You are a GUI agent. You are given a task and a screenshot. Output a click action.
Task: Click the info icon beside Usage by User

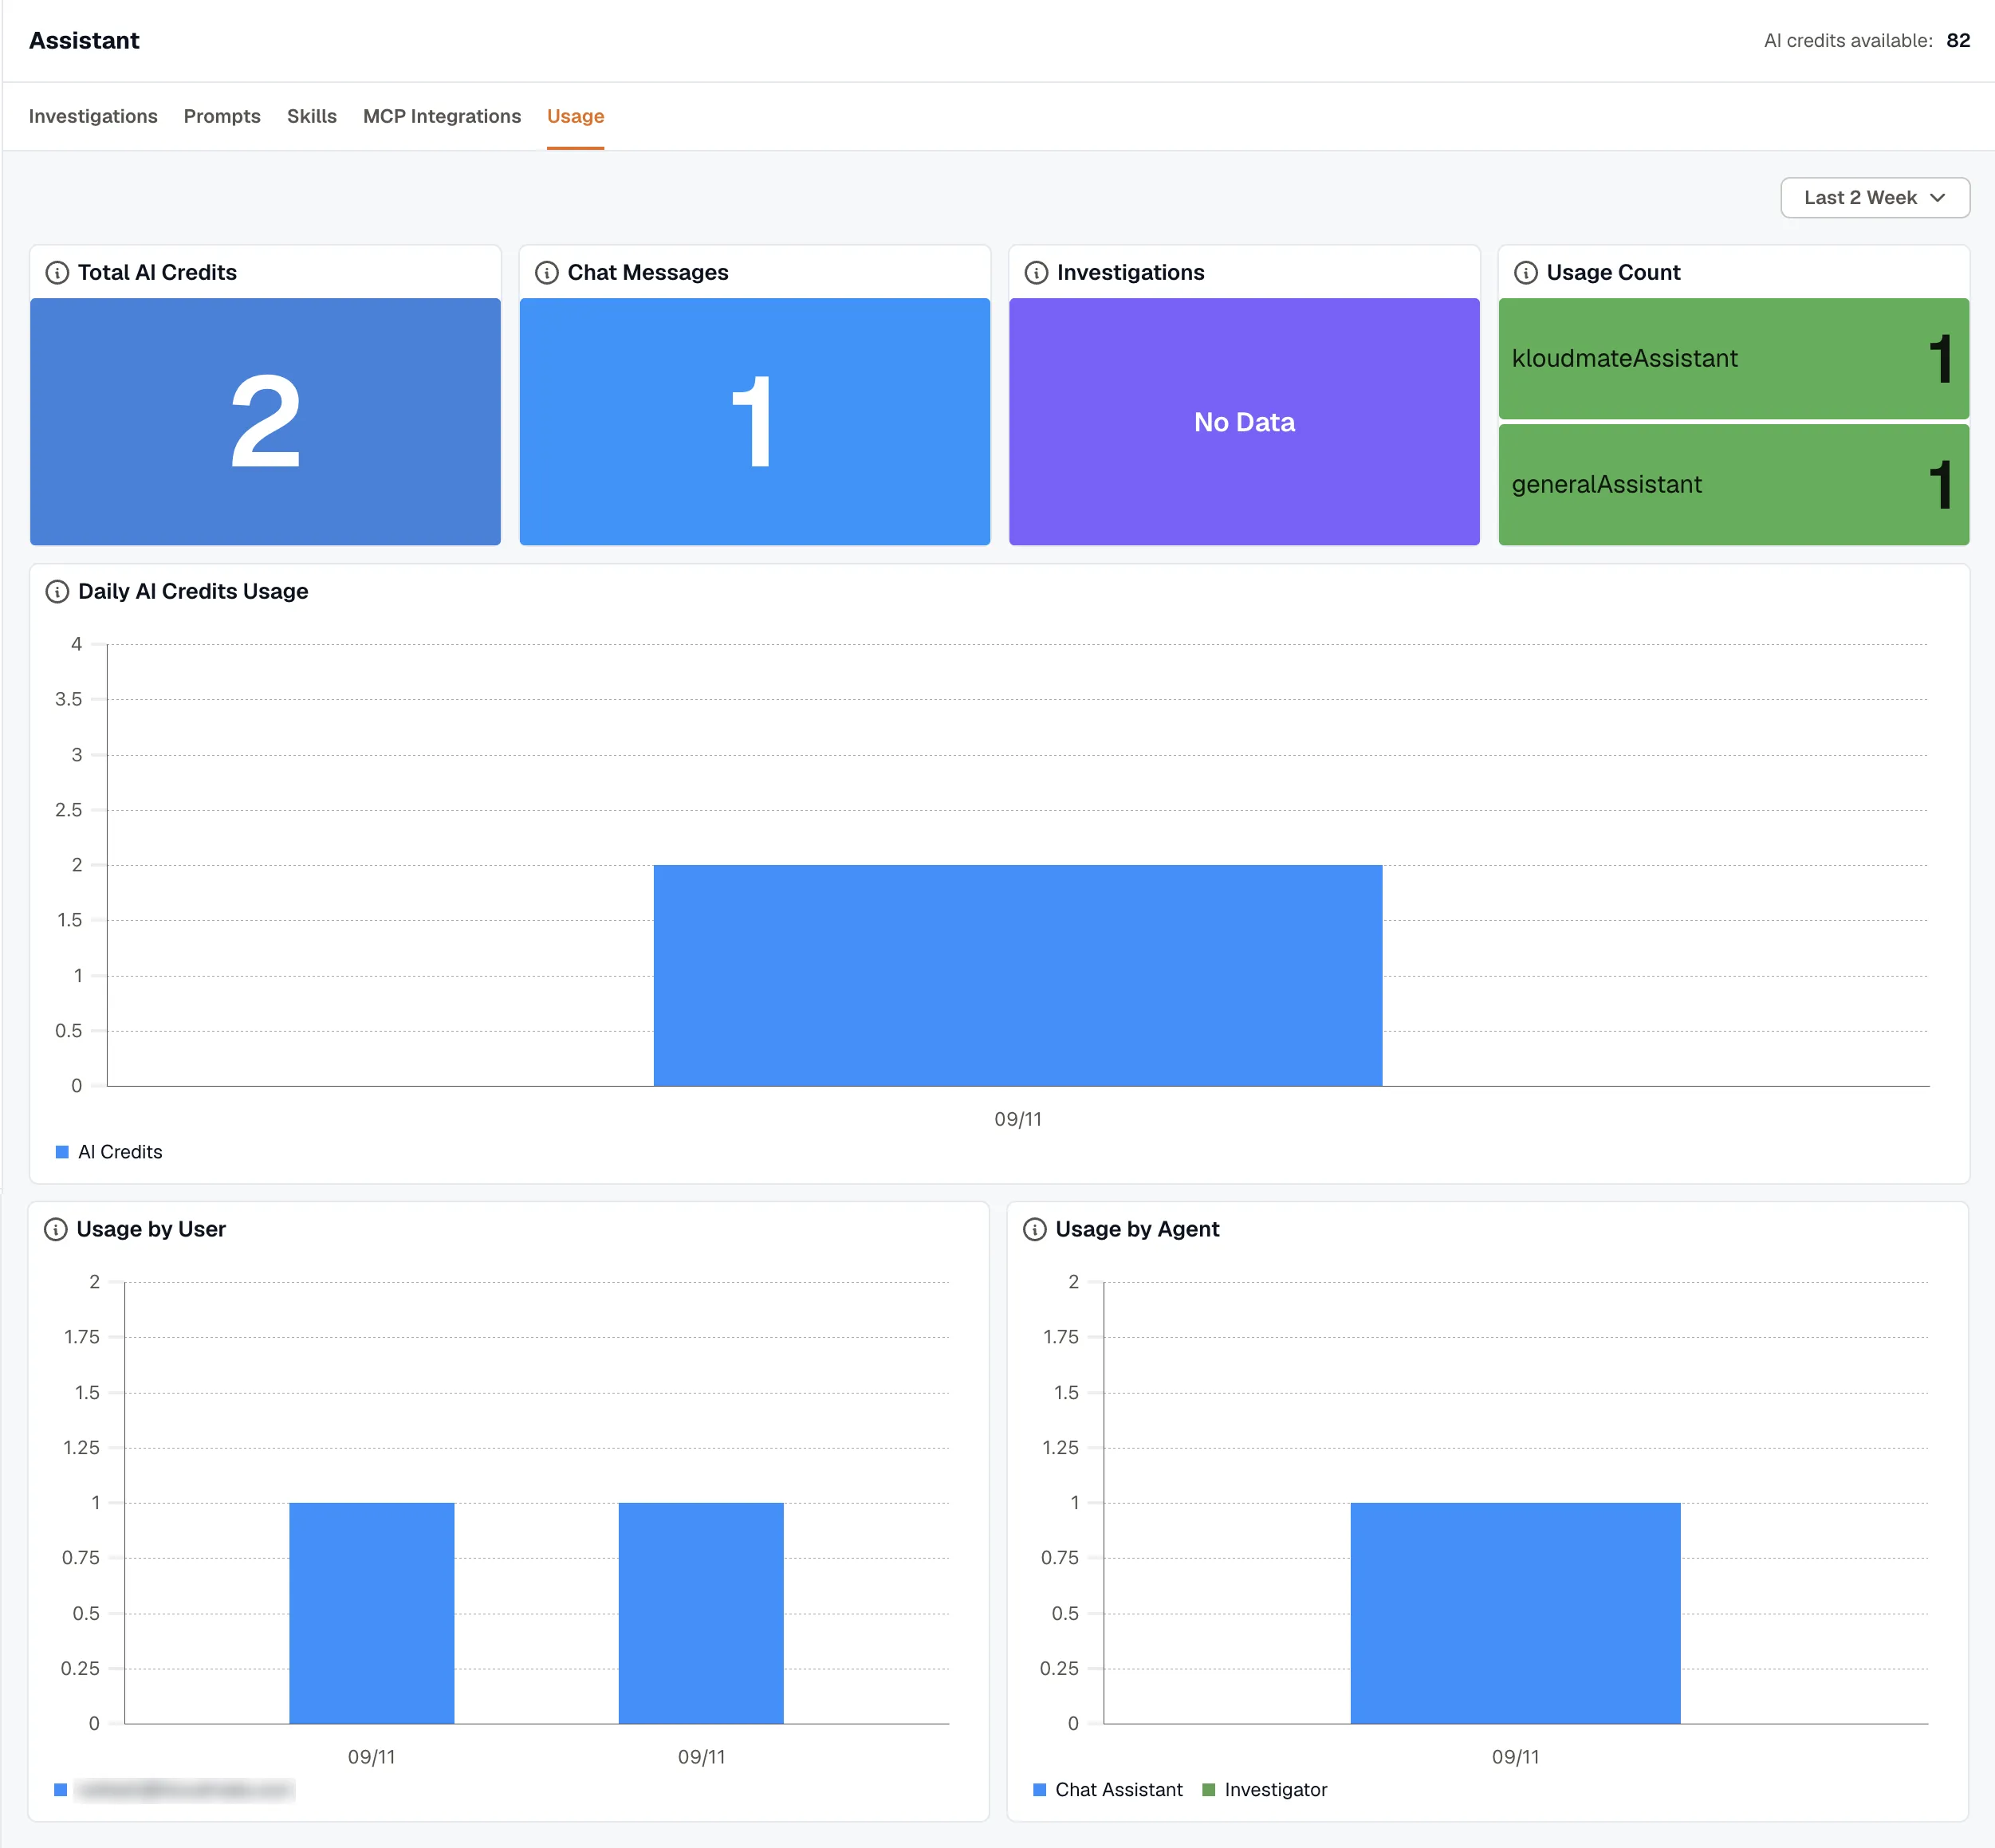pyautogui.click(x=56, y=1229)
